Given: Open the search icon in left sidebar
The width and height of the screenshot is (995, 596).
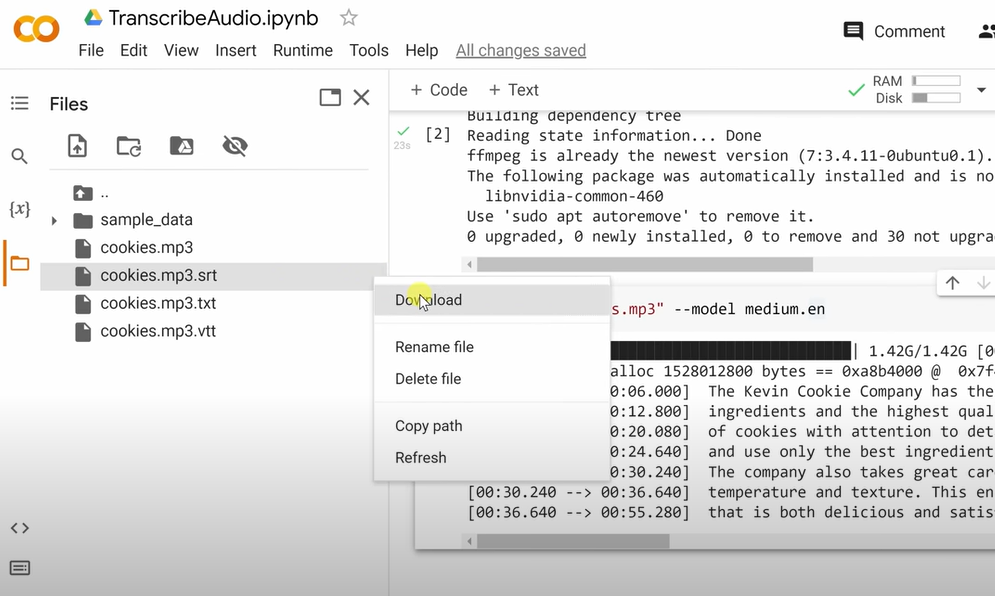Looking at the screenshot, I should (19, 156).
